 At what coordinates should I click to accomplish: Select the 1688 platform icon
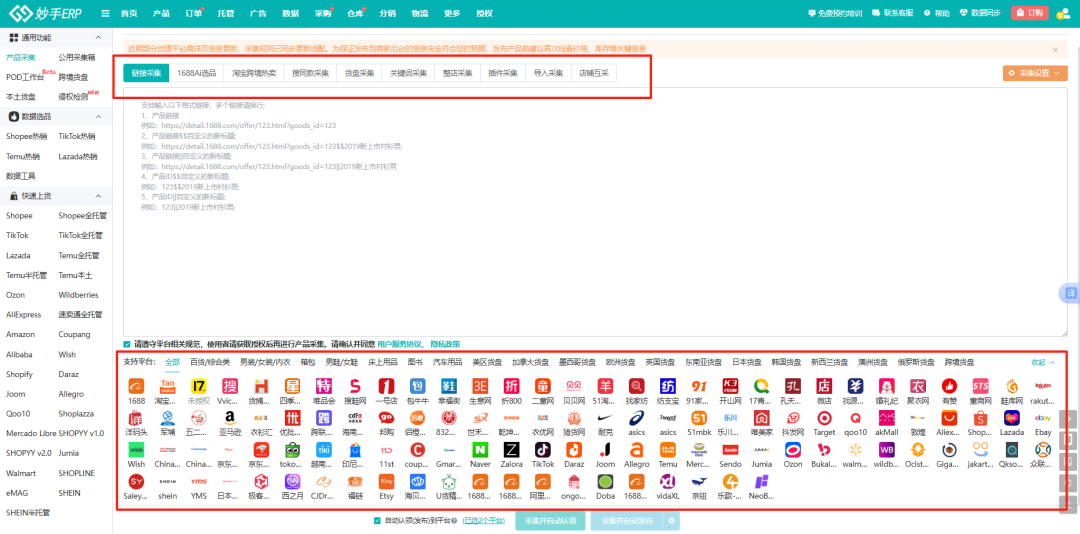point(136,385)
